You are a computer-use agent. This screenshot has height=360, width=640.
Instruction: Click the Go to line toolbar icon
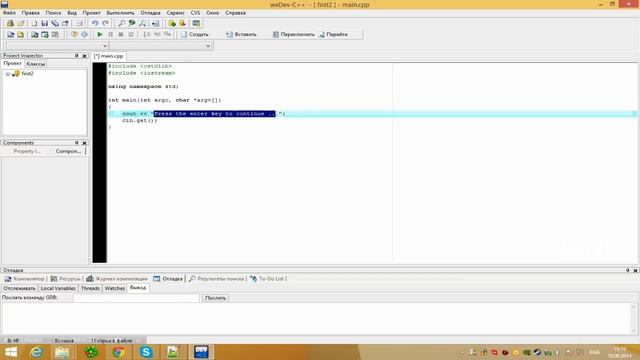point(156,24)
